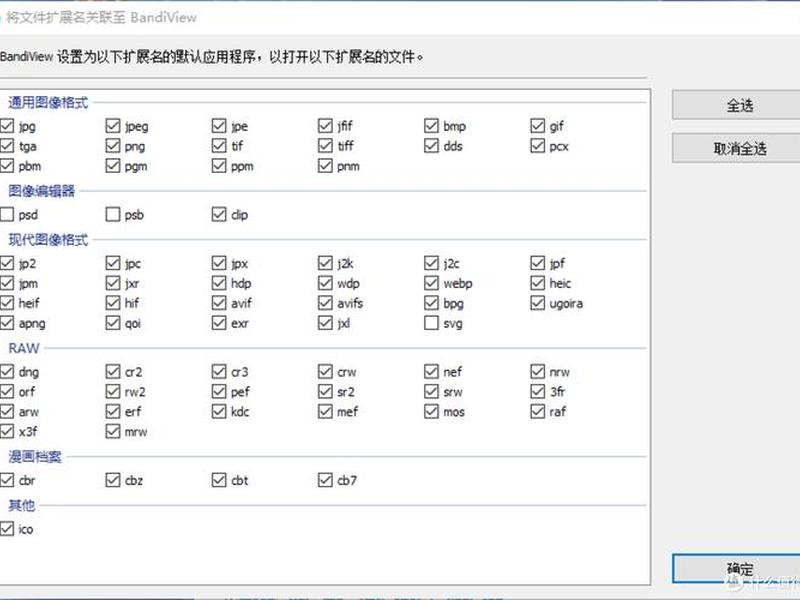Uncheck the cbz checkbox
800x600 pixels.
point(113,480)
